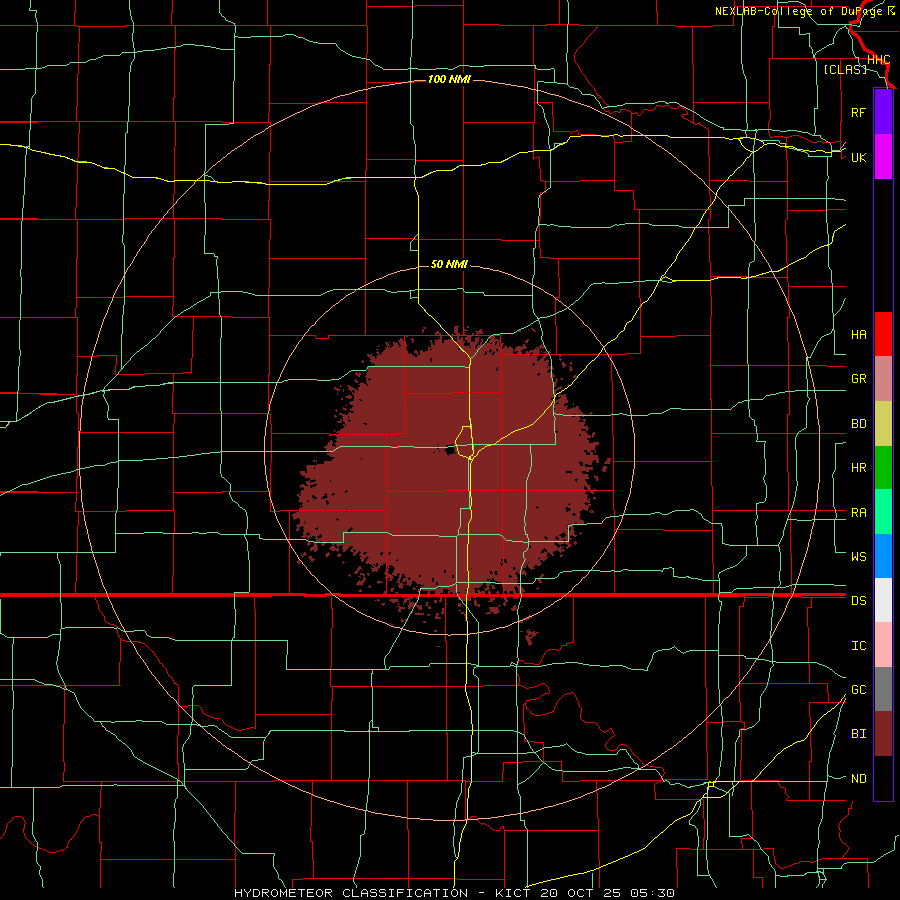
Task: Click the 20 OCT 25 date in caption
Action: 581,893
